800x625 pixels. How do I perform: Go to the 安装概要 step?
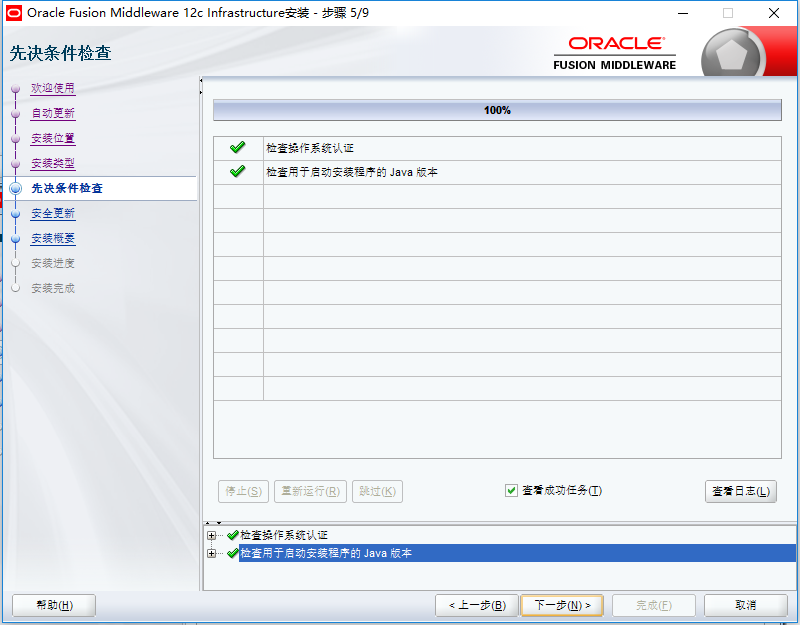coord(53,238)
